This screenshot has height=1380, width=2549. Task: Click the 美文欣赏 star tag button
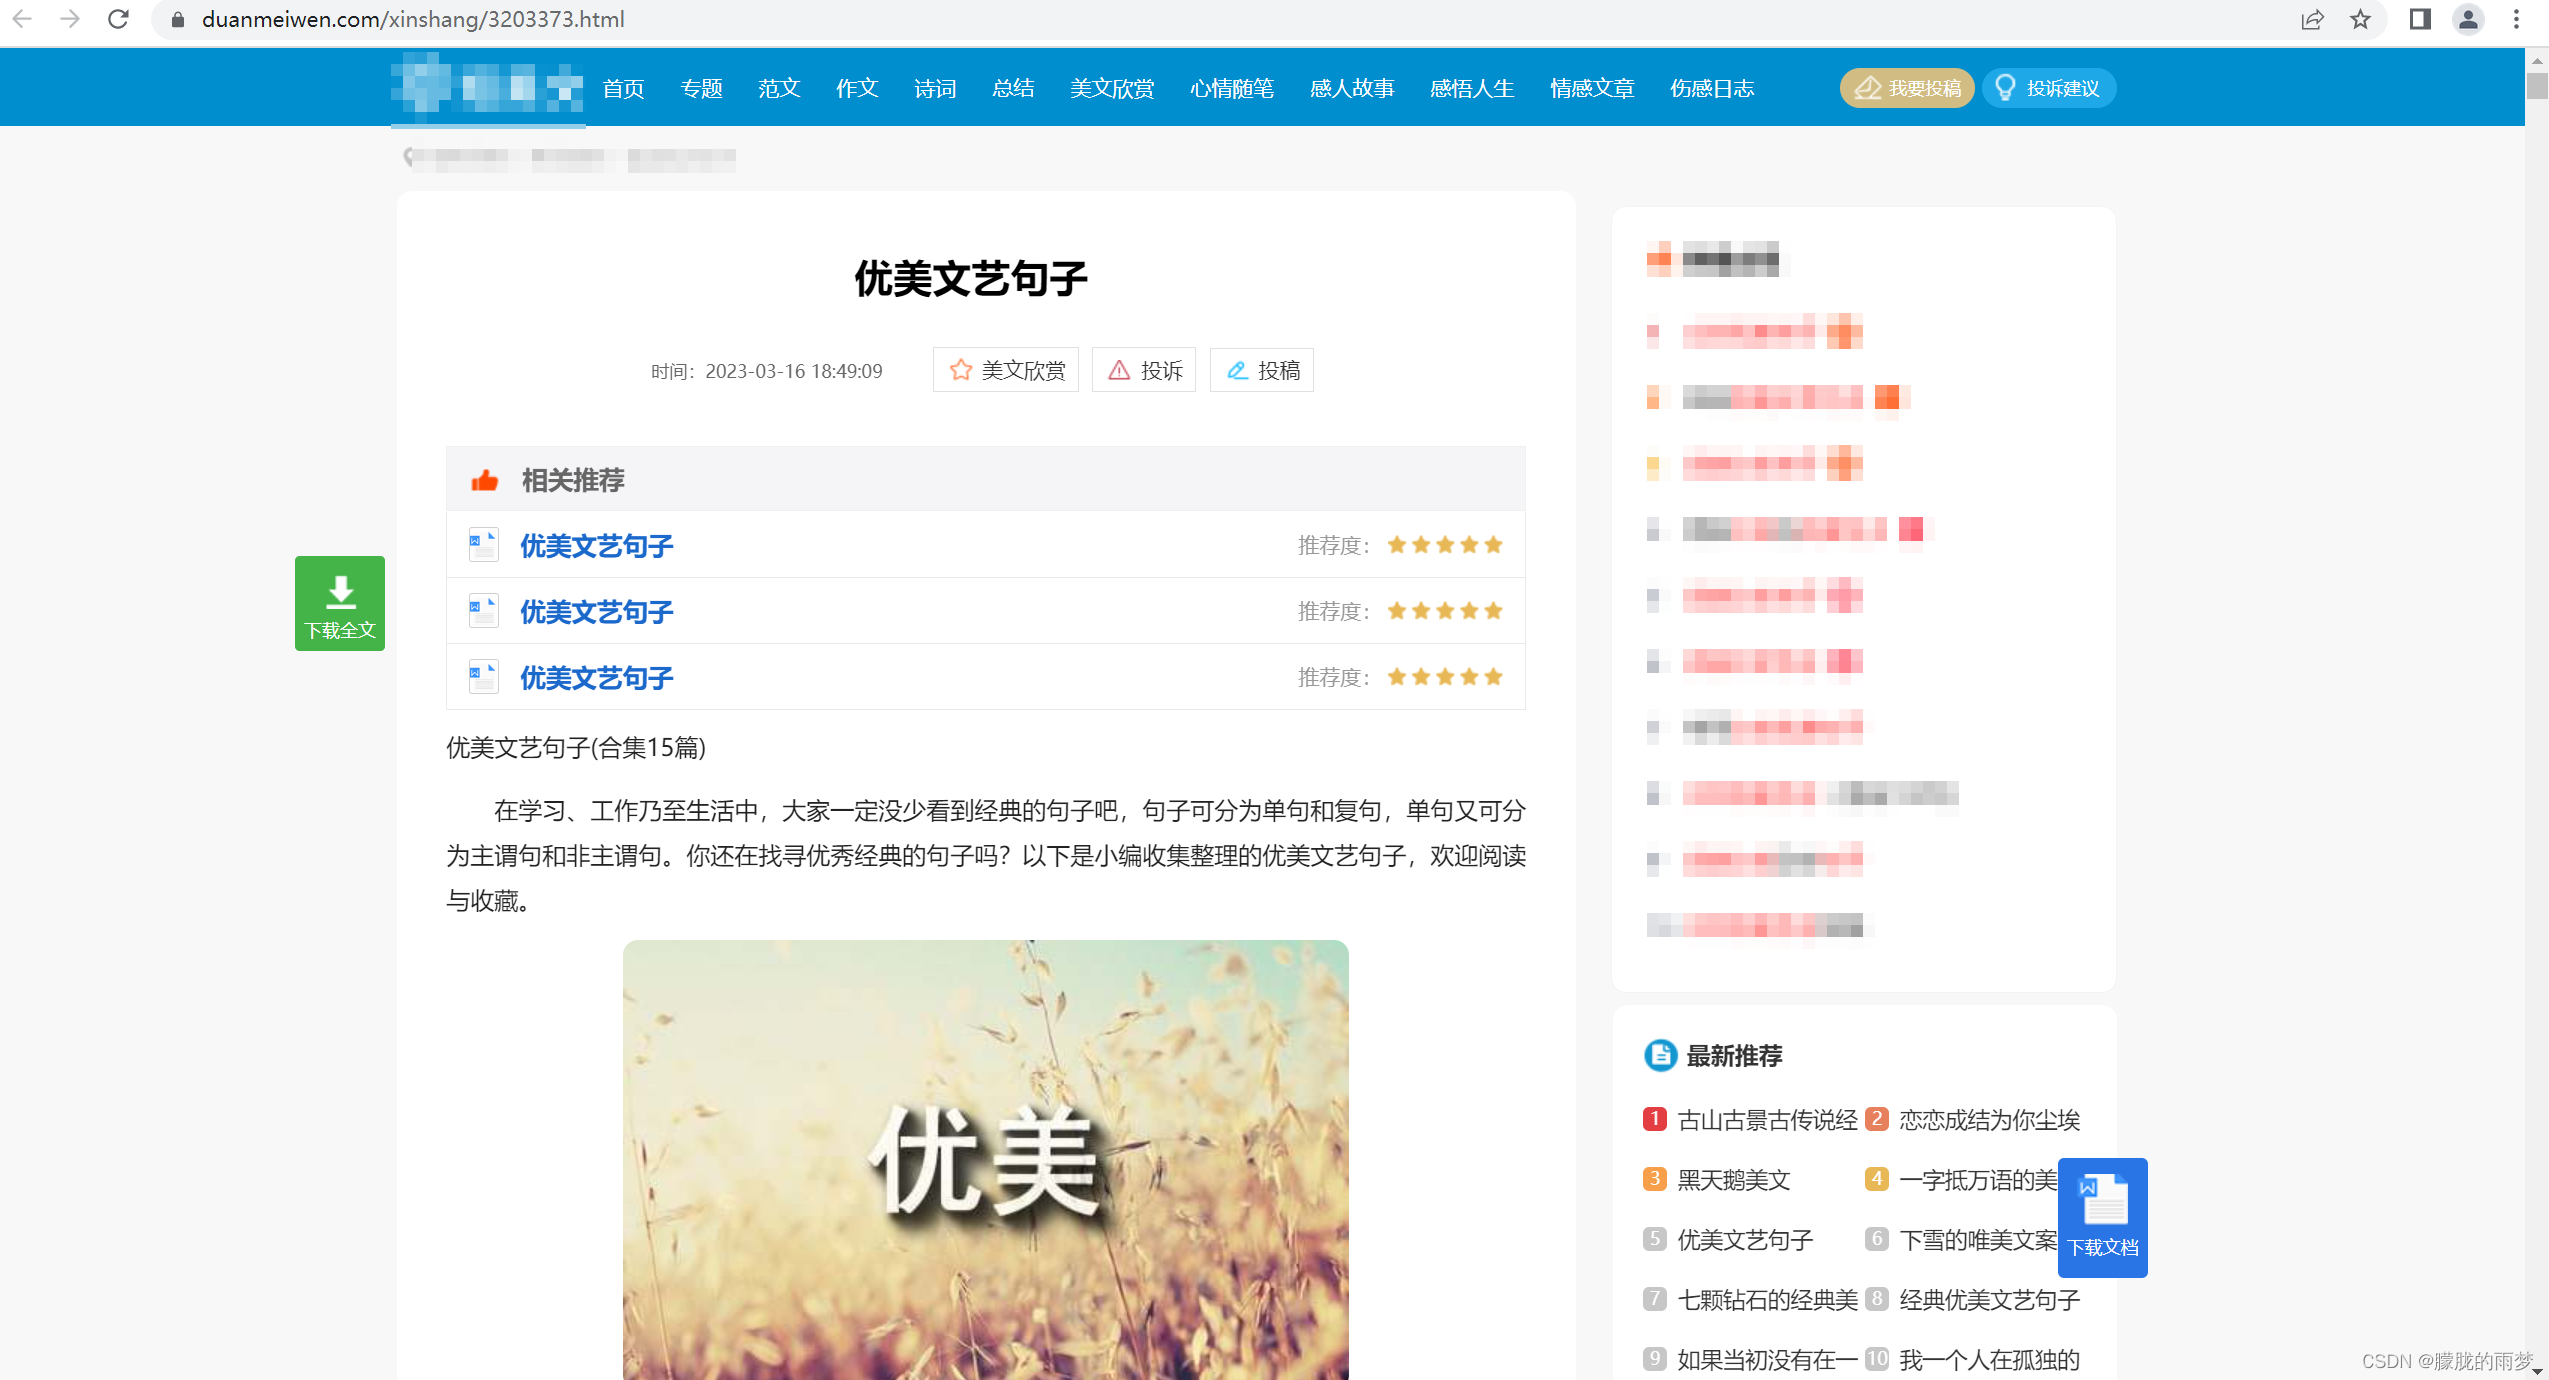[x=1006, y=370]
